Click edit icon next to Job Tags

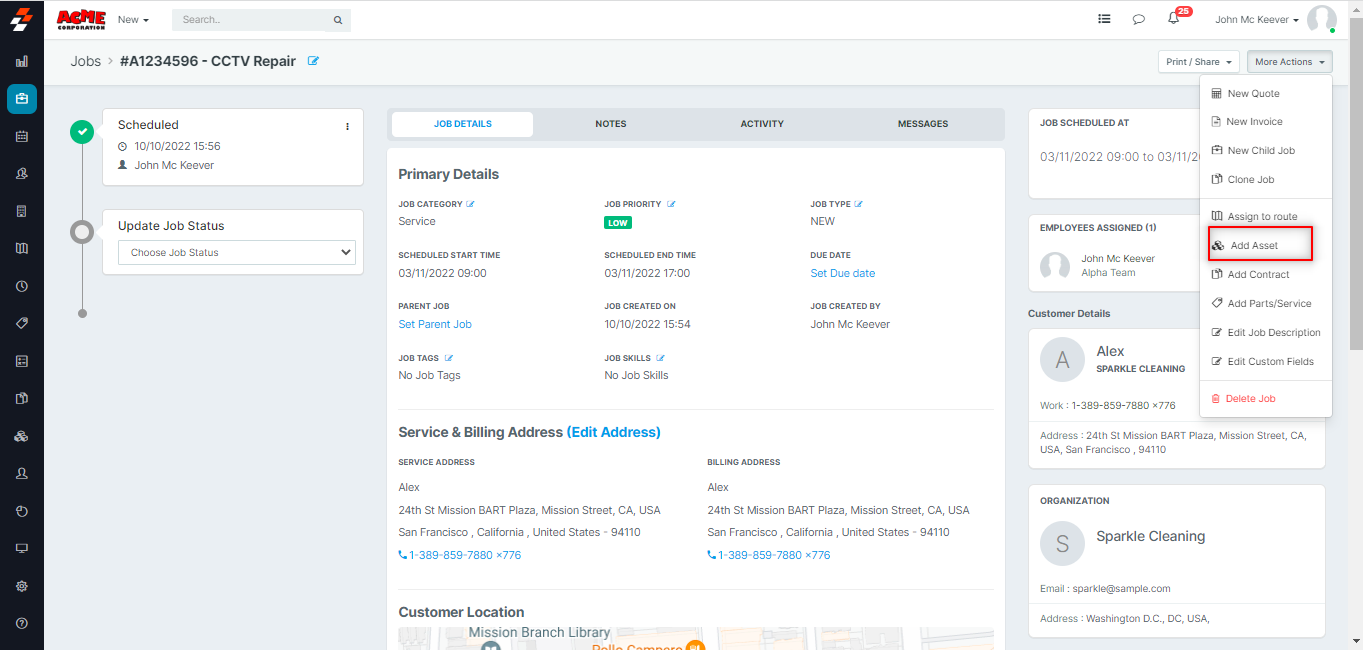click(449, 358)
